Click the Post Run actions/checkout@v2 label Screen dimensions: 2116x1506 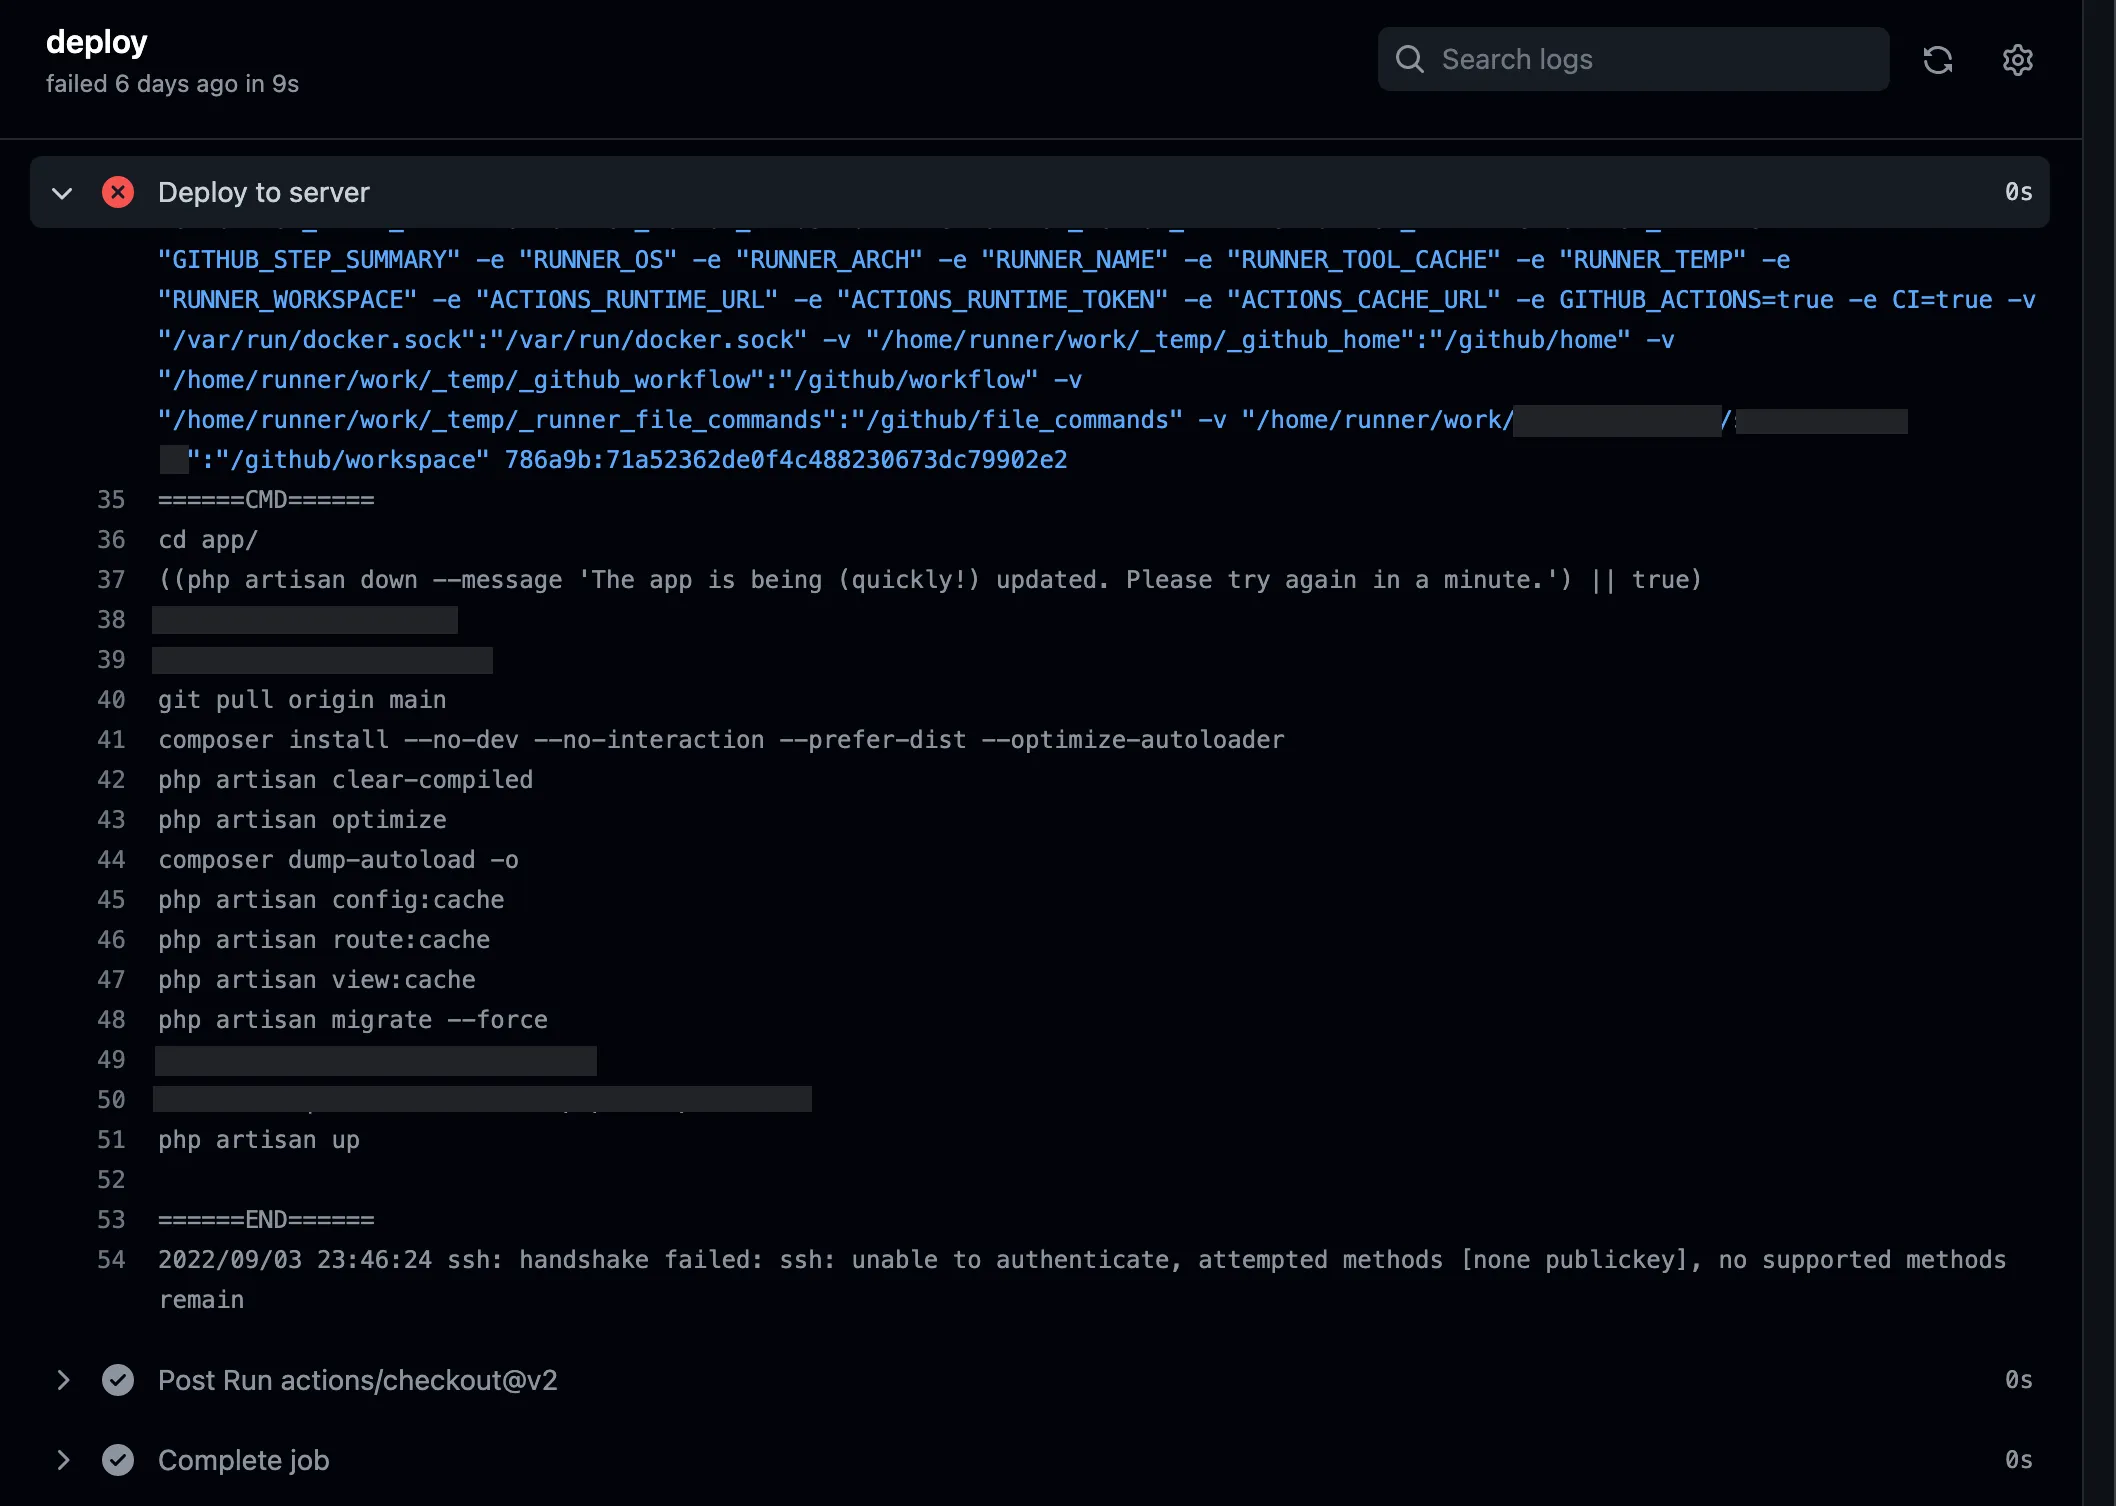[x=357, y=1380]
